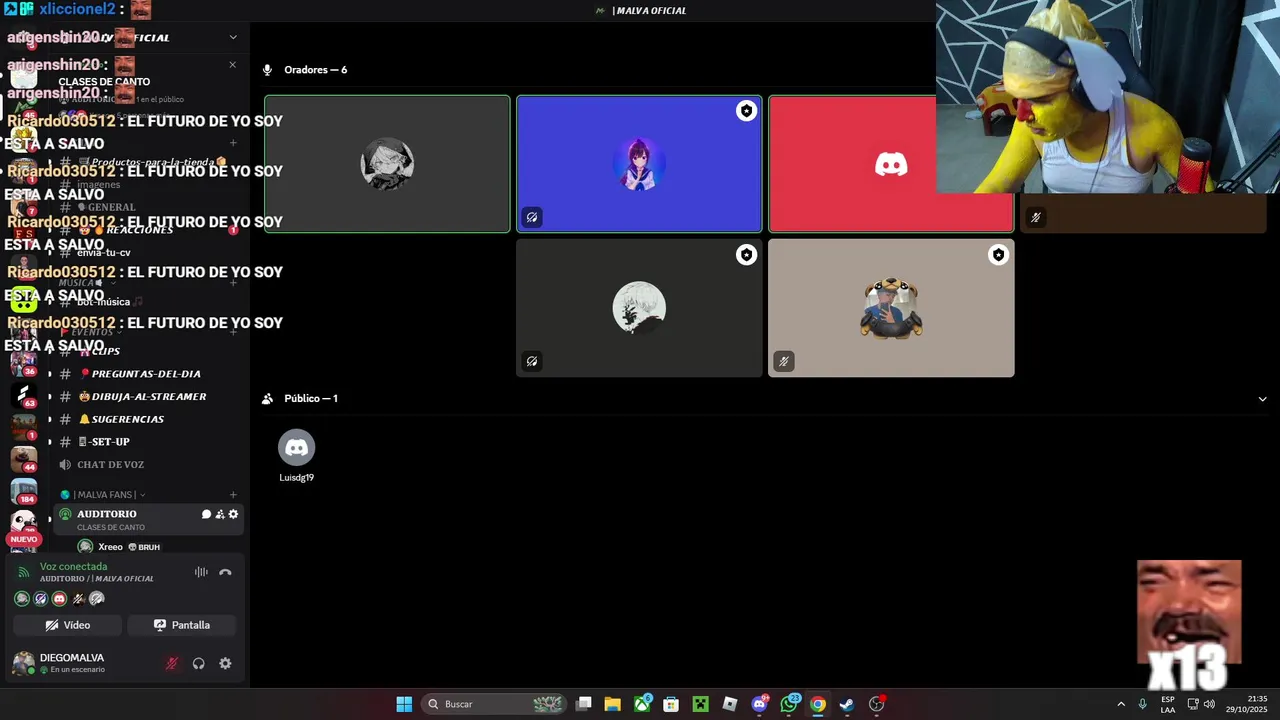This screenshot has height=720, width=1280.
Task: Open Task View from the taskbar
Action: tap(584, 704)
